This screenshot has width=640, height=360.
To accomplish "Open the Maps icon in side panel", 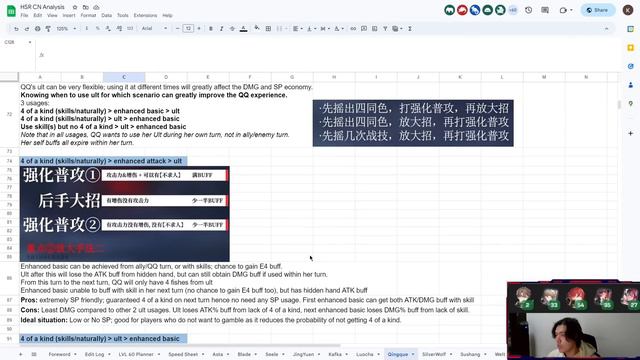I will point(631,104).
